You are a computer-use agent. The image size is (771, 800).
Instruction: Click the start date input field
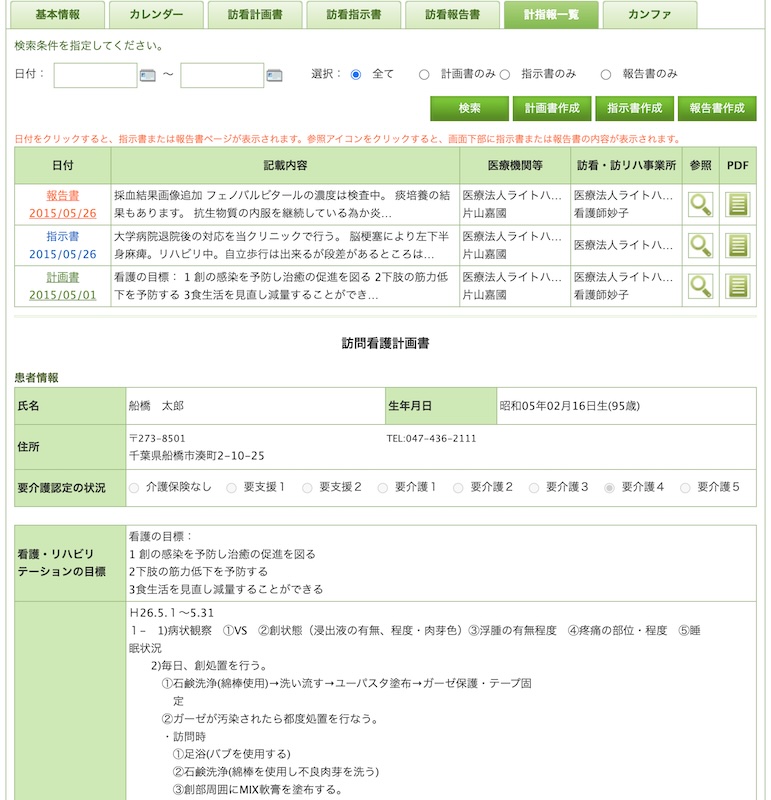[95, 75]
